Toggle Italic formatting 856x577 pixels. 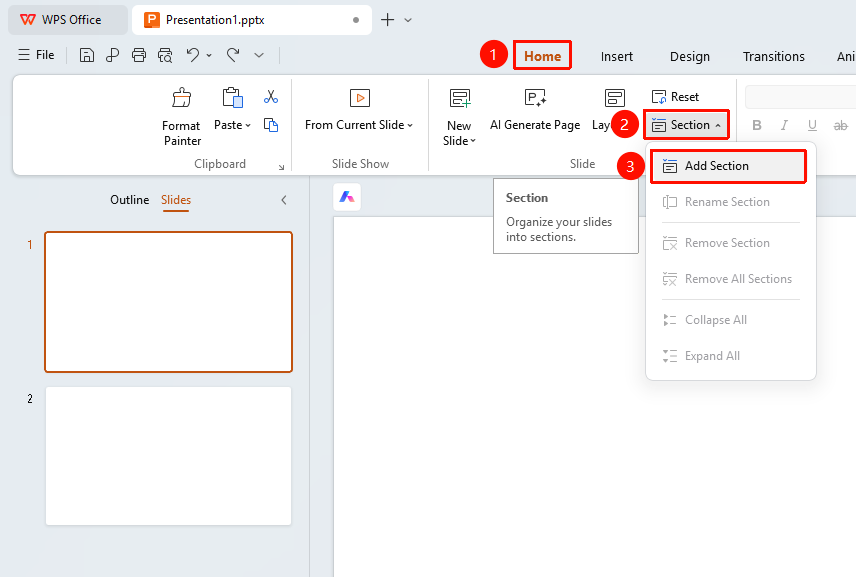784,125
